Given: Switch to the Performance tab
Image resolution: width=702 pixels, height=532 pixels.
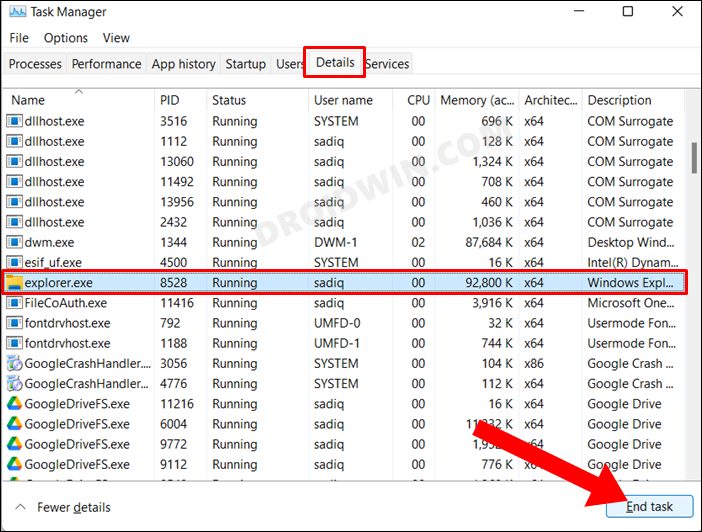Looking at the screenshot, I should pos(107,64).
